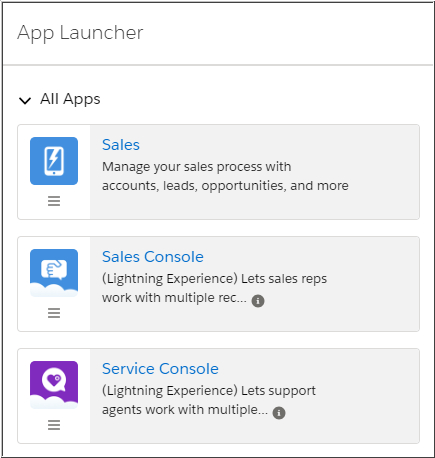The width and height of the screenshot is (435, 458).
Task: Open the Sales app lightning phone icon
Action: tap(54, 161)
